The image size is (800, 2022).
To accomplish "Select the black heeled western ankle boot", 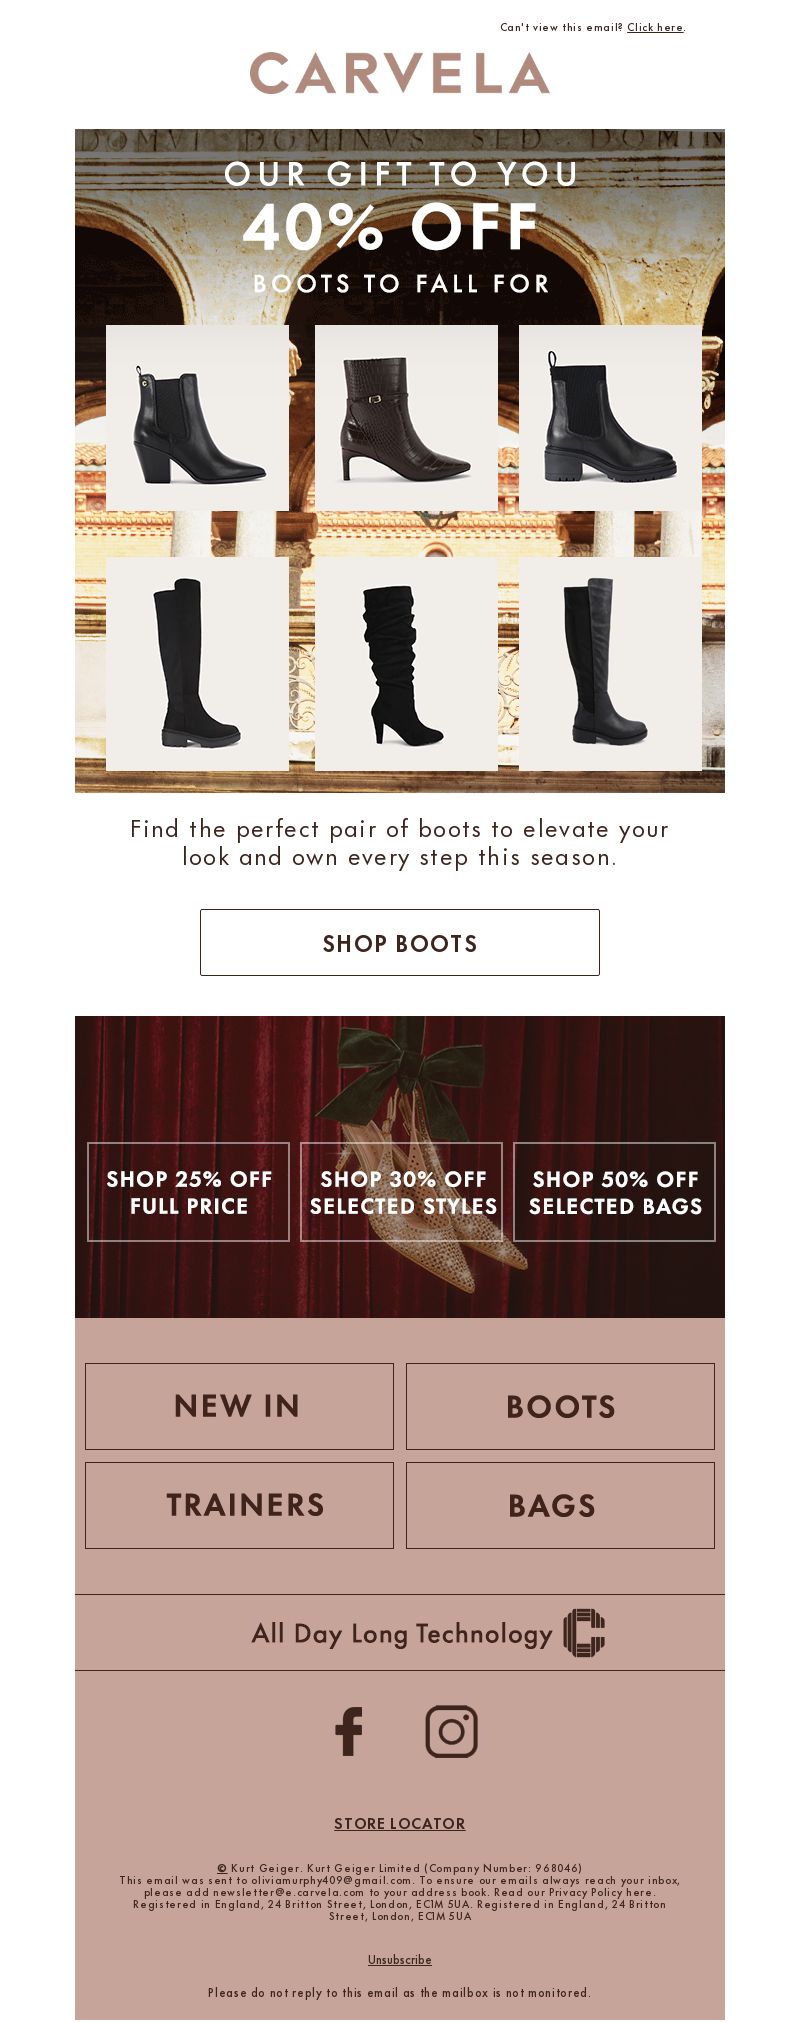I will pos(197,418).
